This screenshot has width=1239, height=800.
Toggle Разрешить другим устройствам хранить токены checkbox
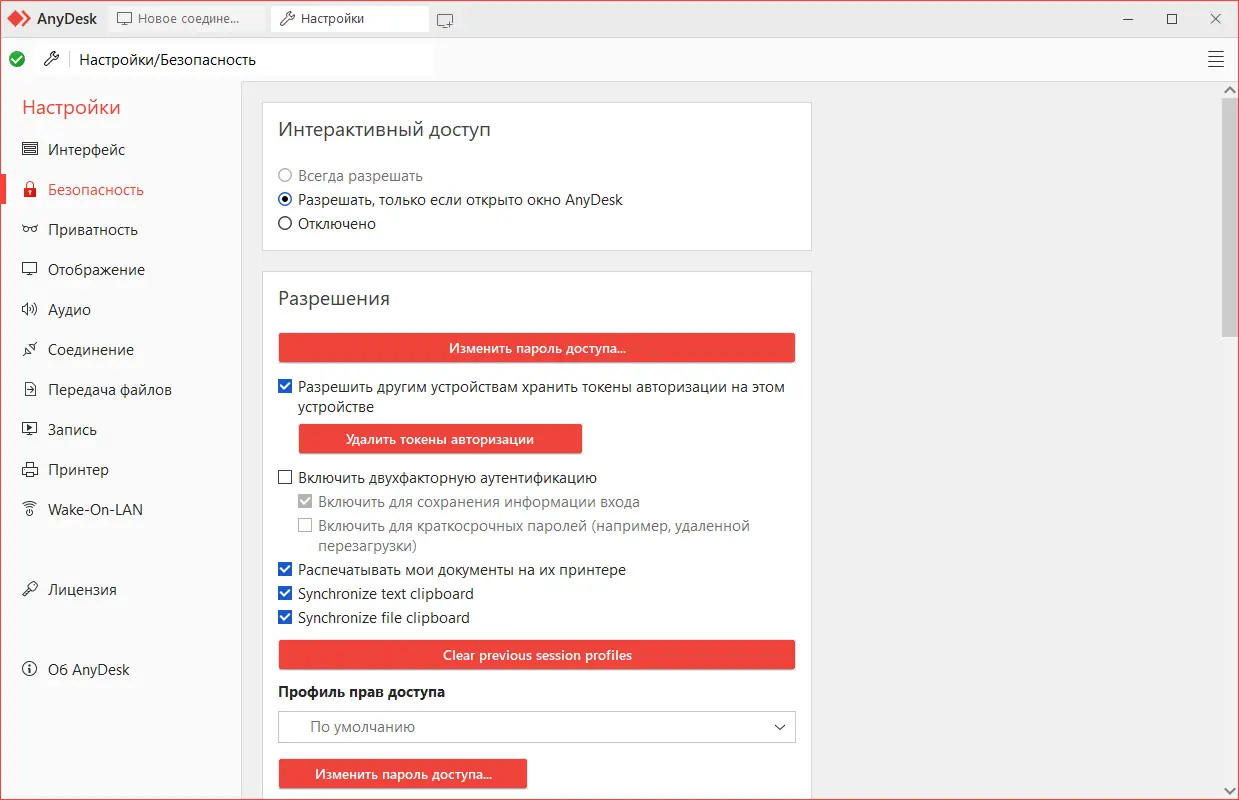pos(285,386)
